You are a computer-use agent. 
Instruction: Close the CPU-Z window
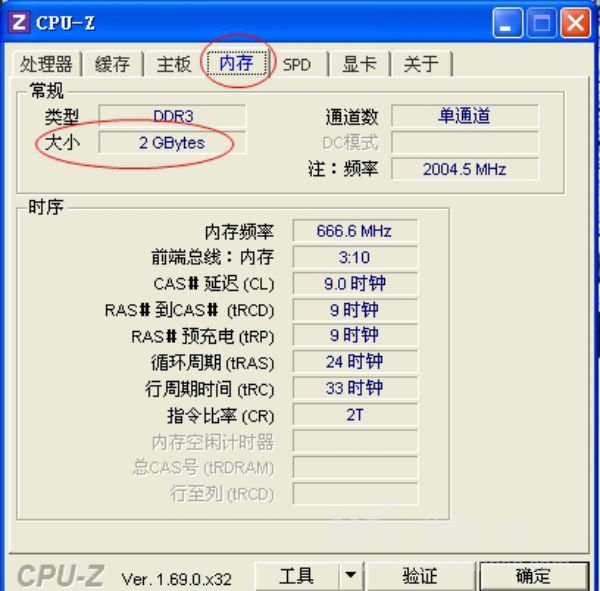pos(576,23)
